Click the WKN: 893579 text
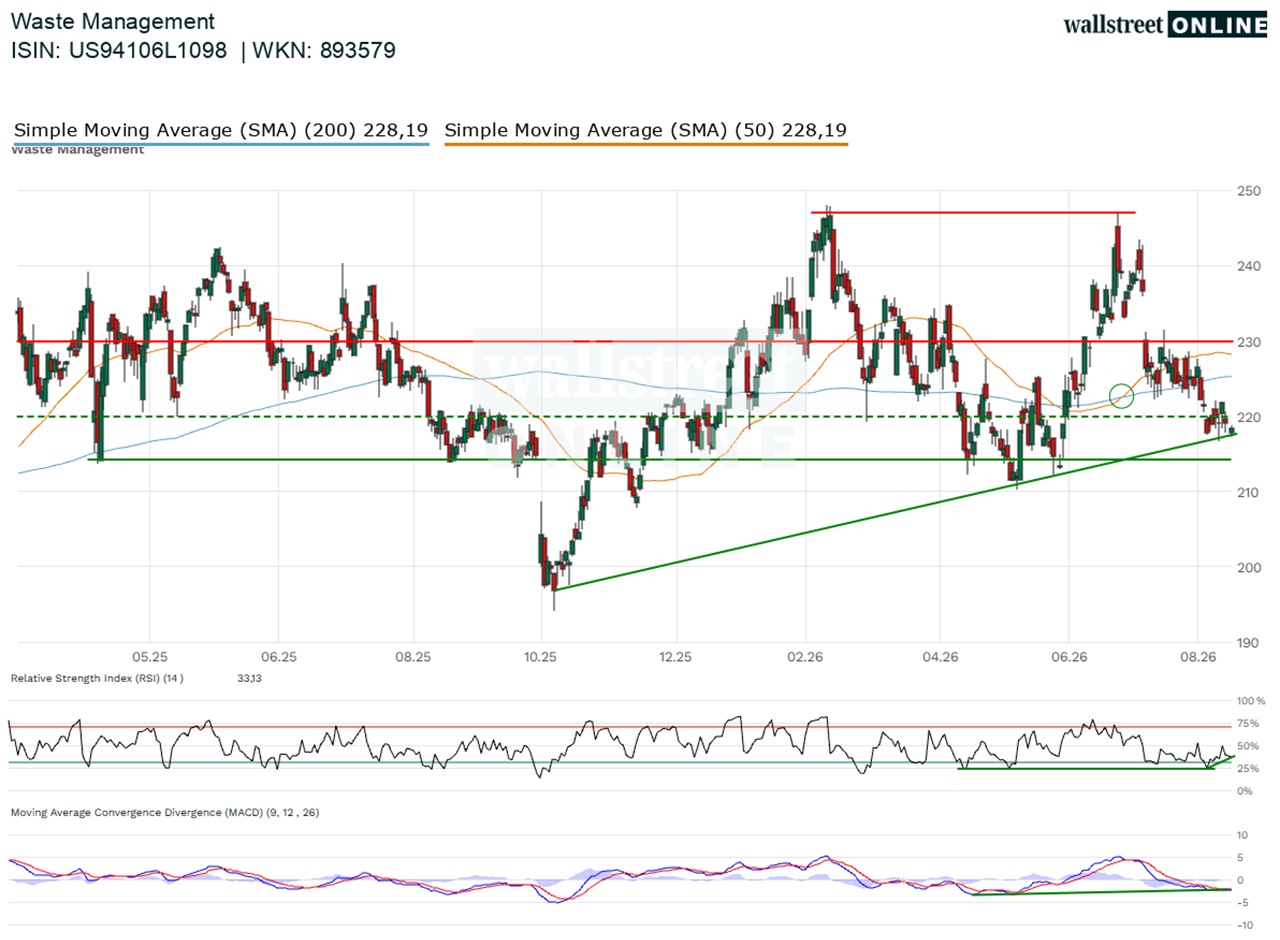Screen dimensions: 1280x940 click(325, 51)
